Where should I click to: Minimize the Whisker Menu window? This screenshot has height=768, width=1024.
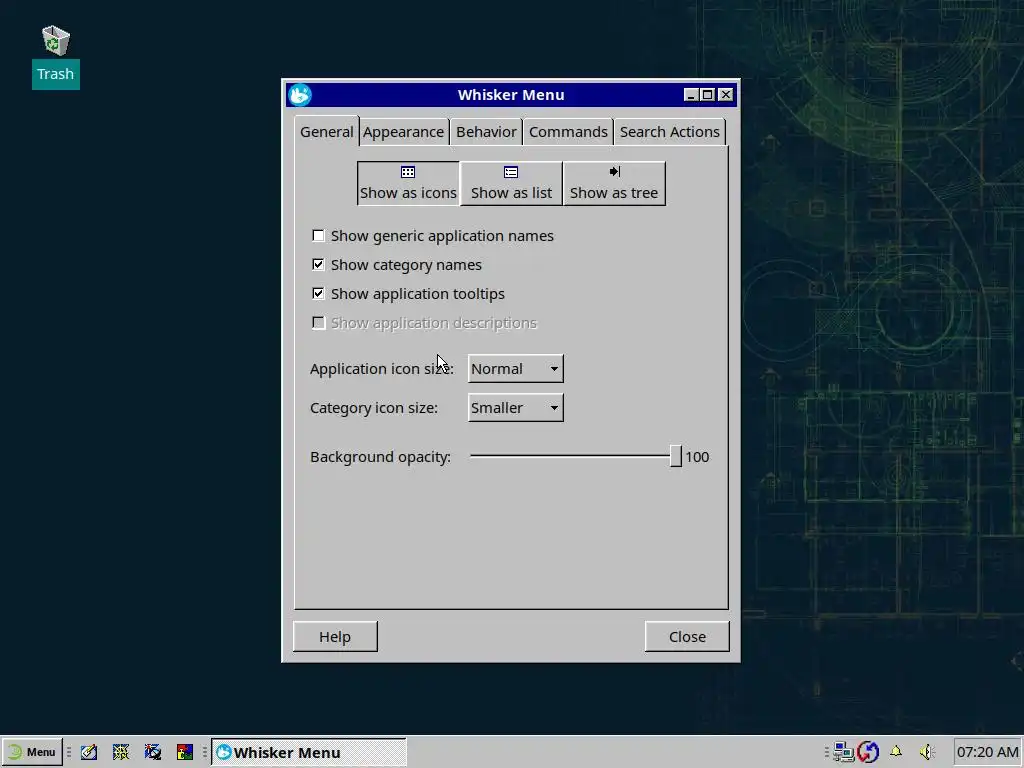691,95
